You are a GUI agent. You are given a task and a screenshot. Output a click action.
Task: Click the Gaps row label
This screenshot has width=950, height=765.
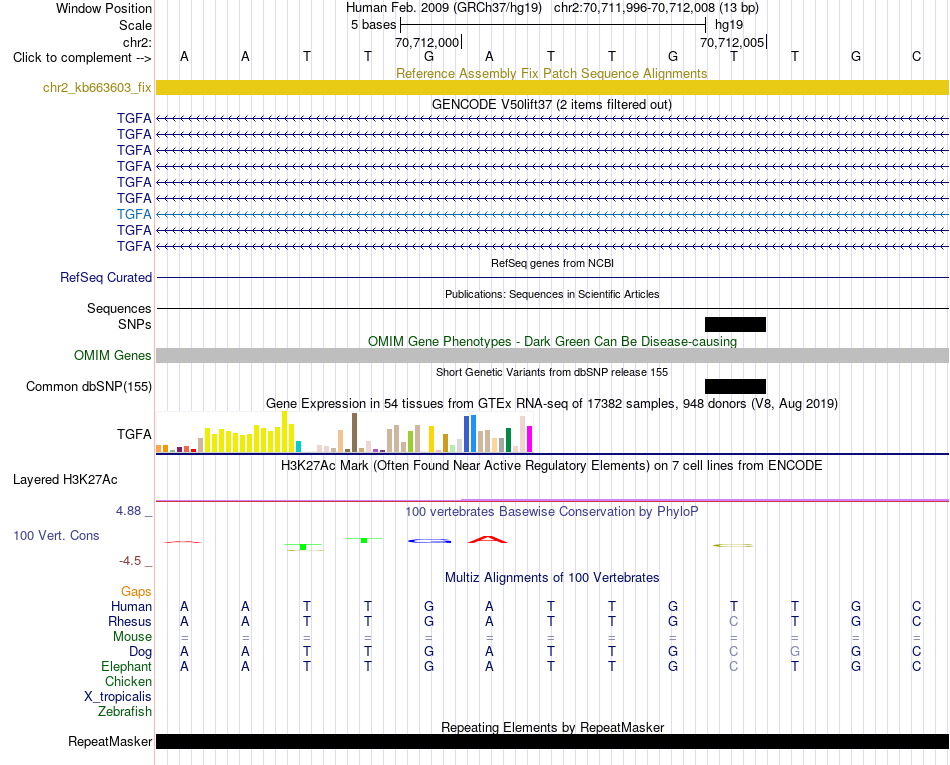(136, 591)
